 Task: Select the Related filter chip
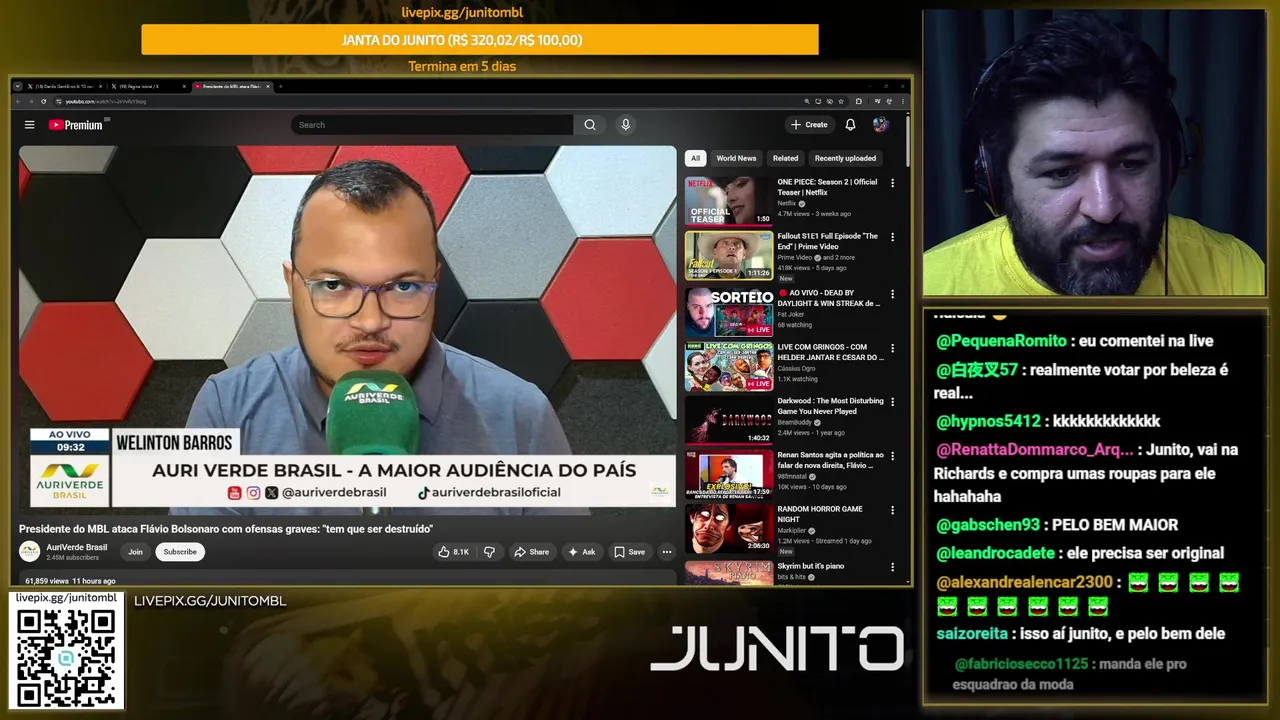coord(786,158)
